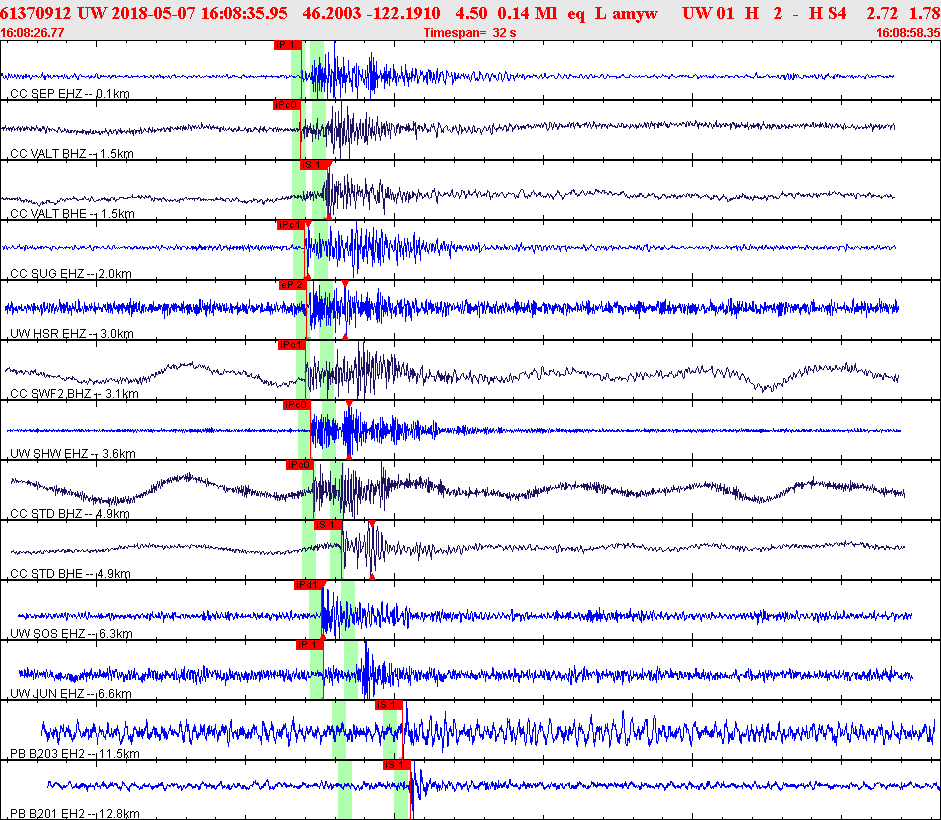Select the iS 1 pick flag on STD BHE trace
This screenshot has height=820, width=941.
click(328, 525)
